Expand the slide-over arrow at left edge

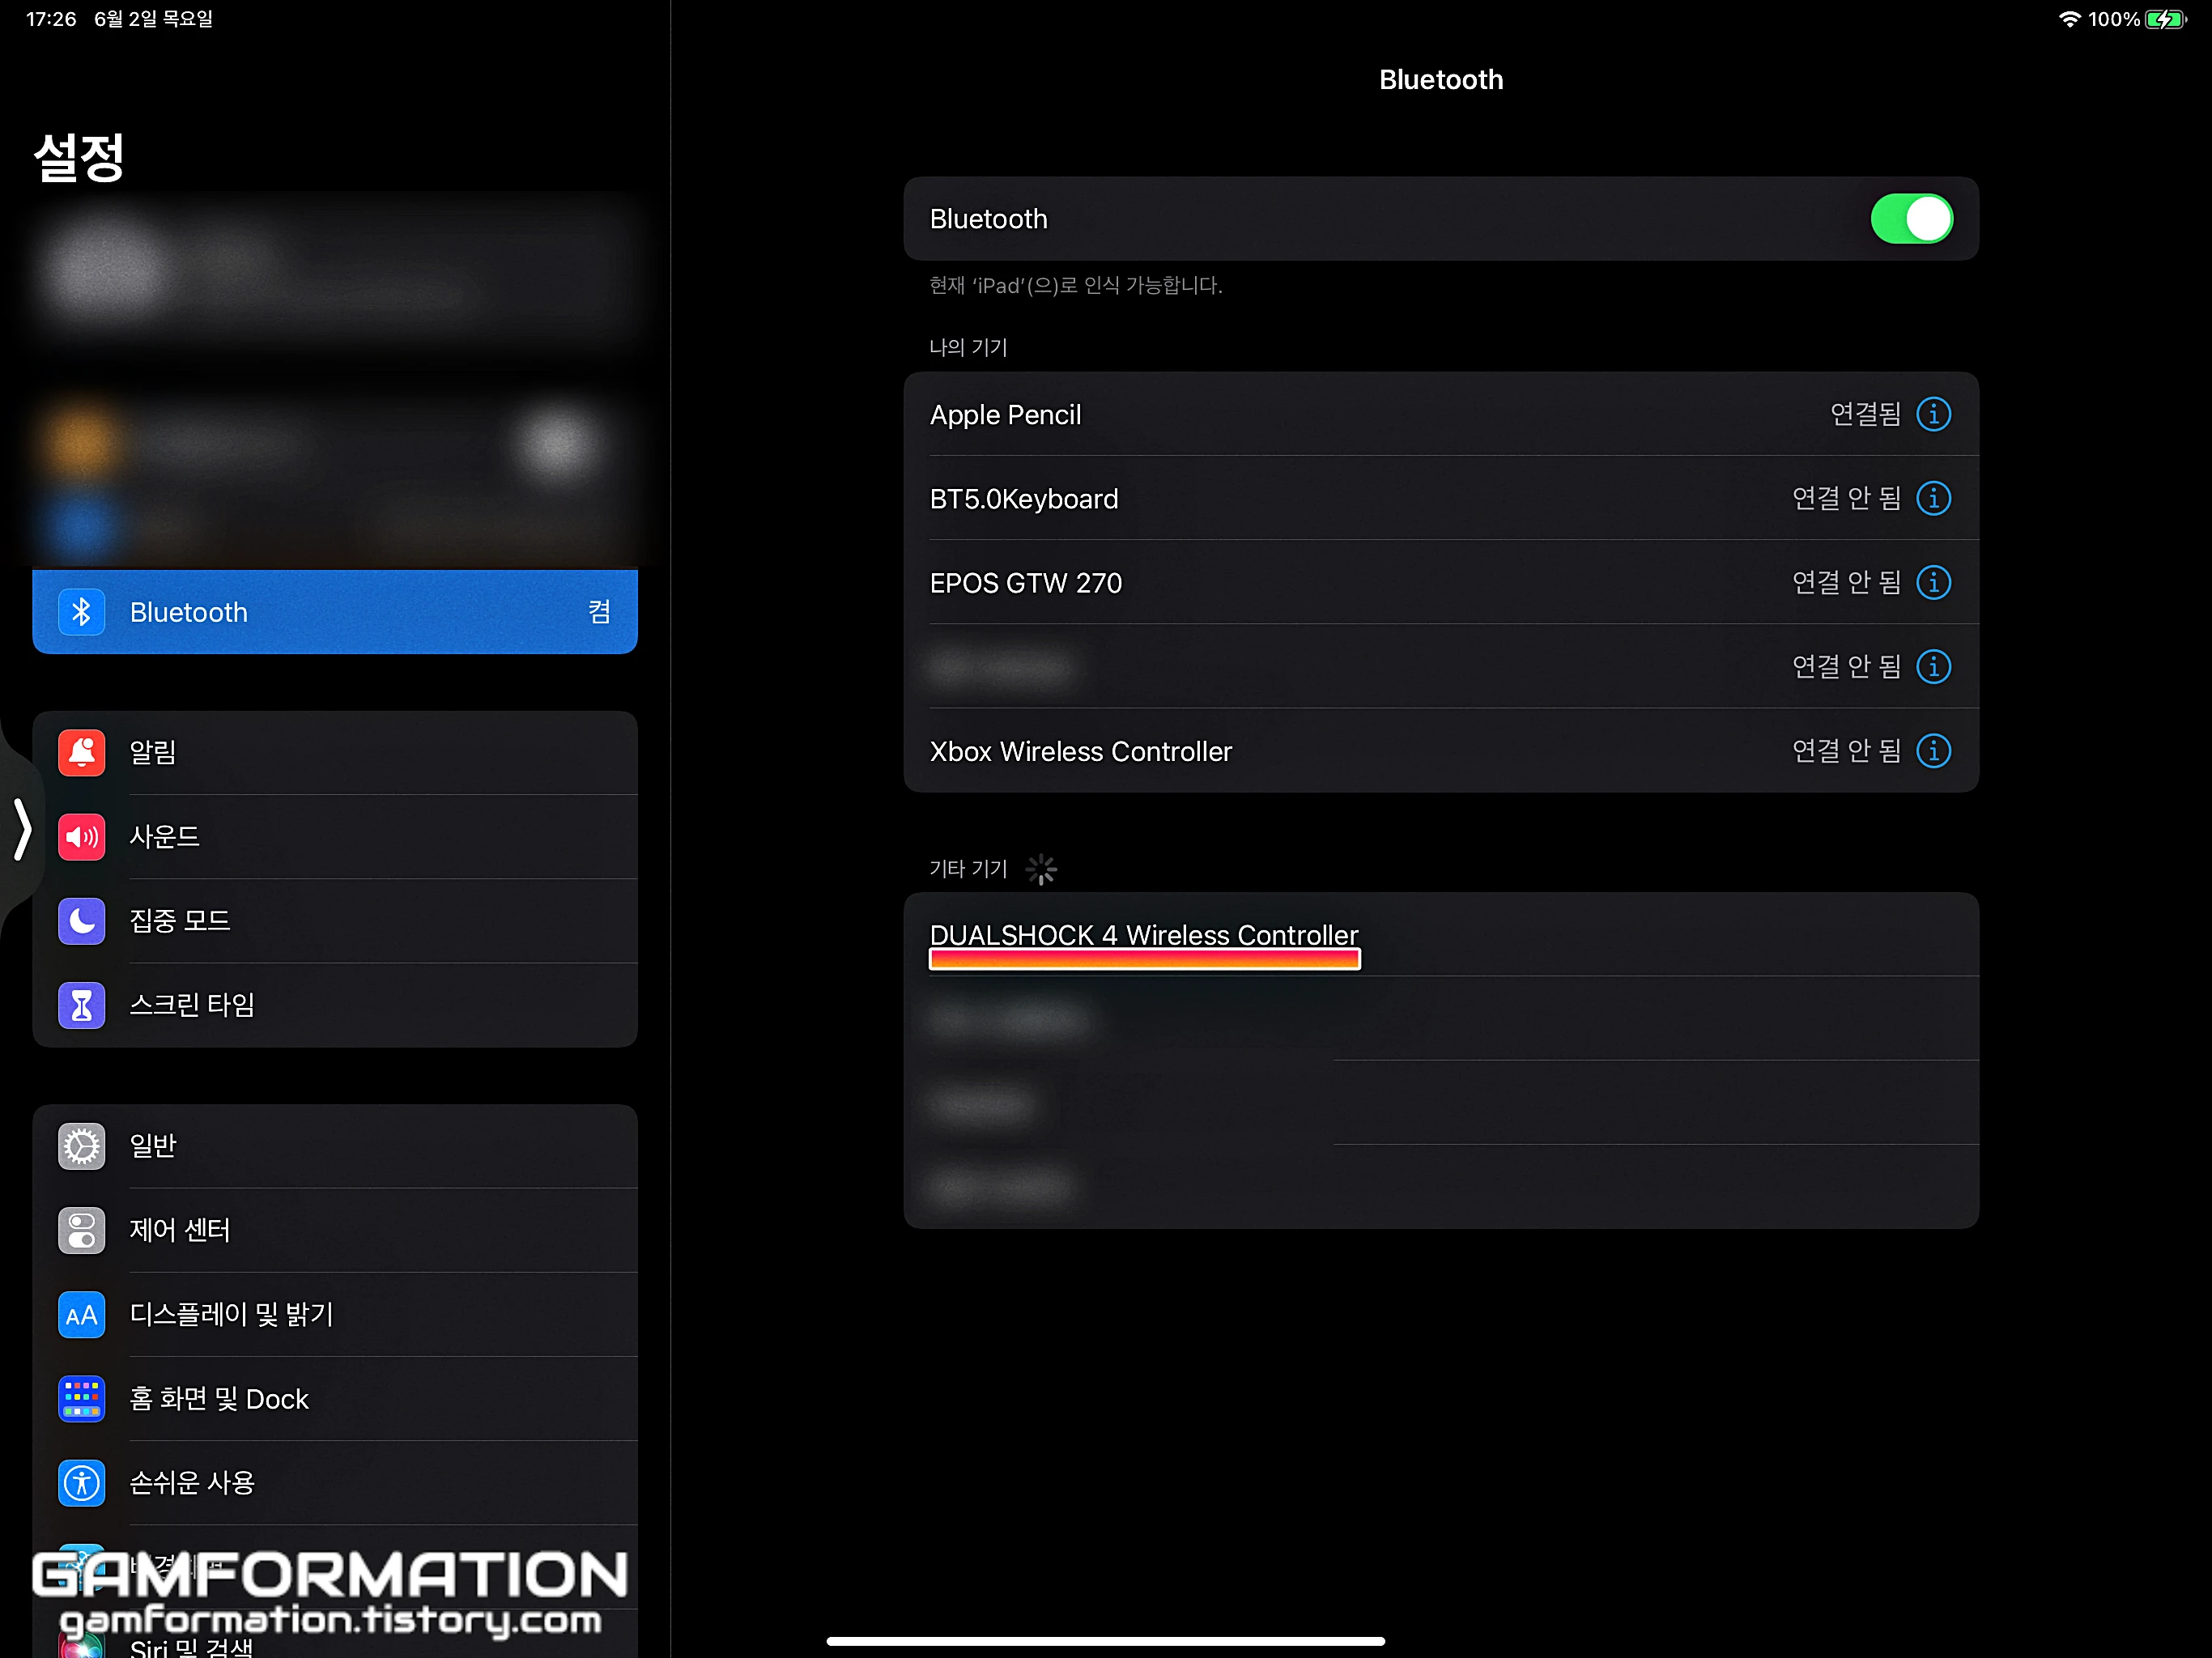tap(22, 828)
